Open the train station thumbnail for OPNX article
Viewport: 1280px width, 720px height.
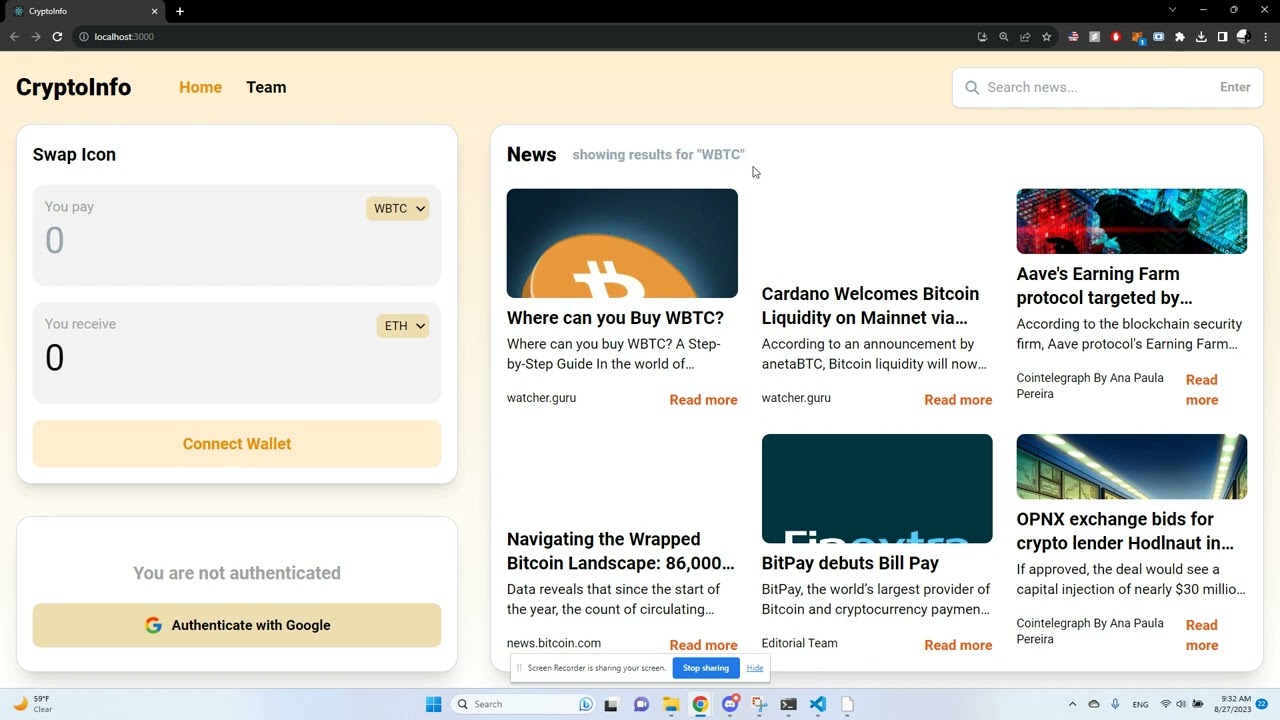[1132, 466]
